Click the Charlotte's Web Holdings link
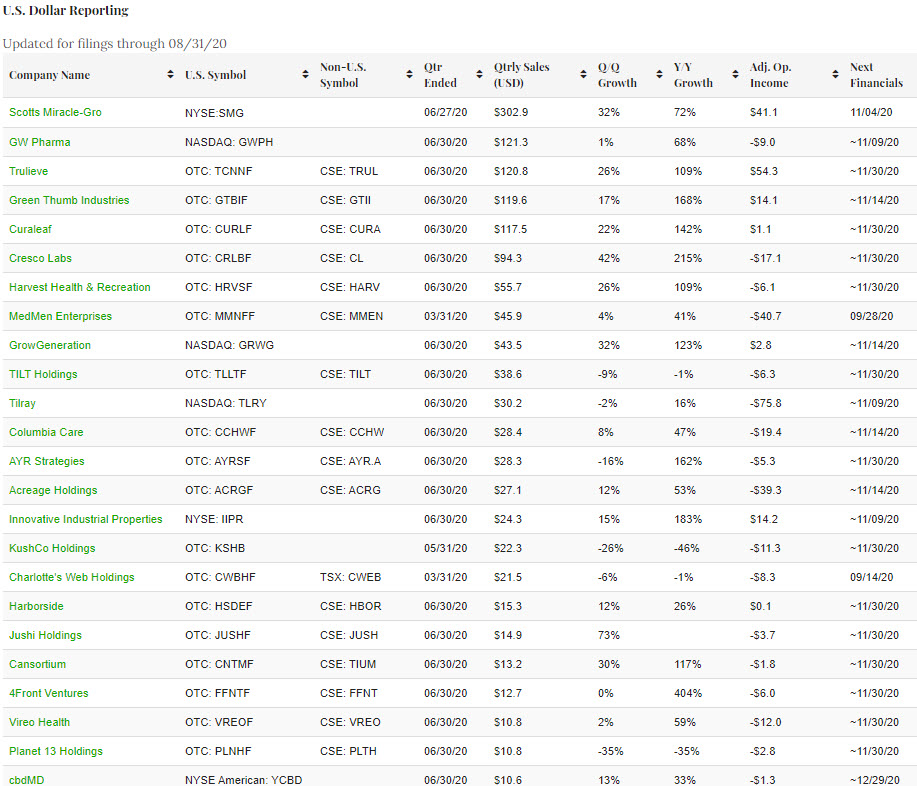The image size is (917, 786). 72,577
